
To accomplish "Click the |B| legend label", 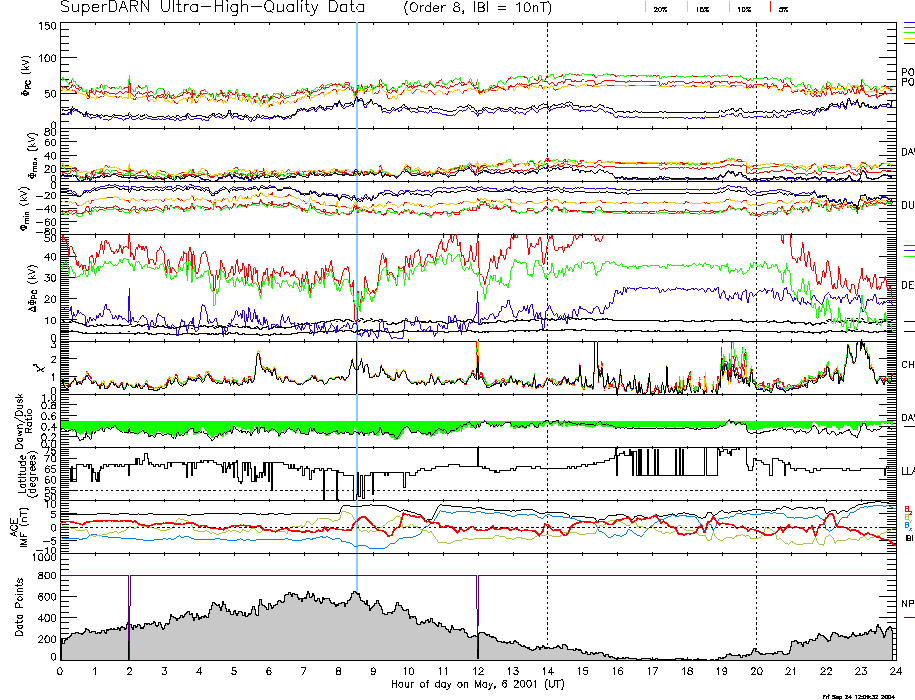I will pos(907,540).
